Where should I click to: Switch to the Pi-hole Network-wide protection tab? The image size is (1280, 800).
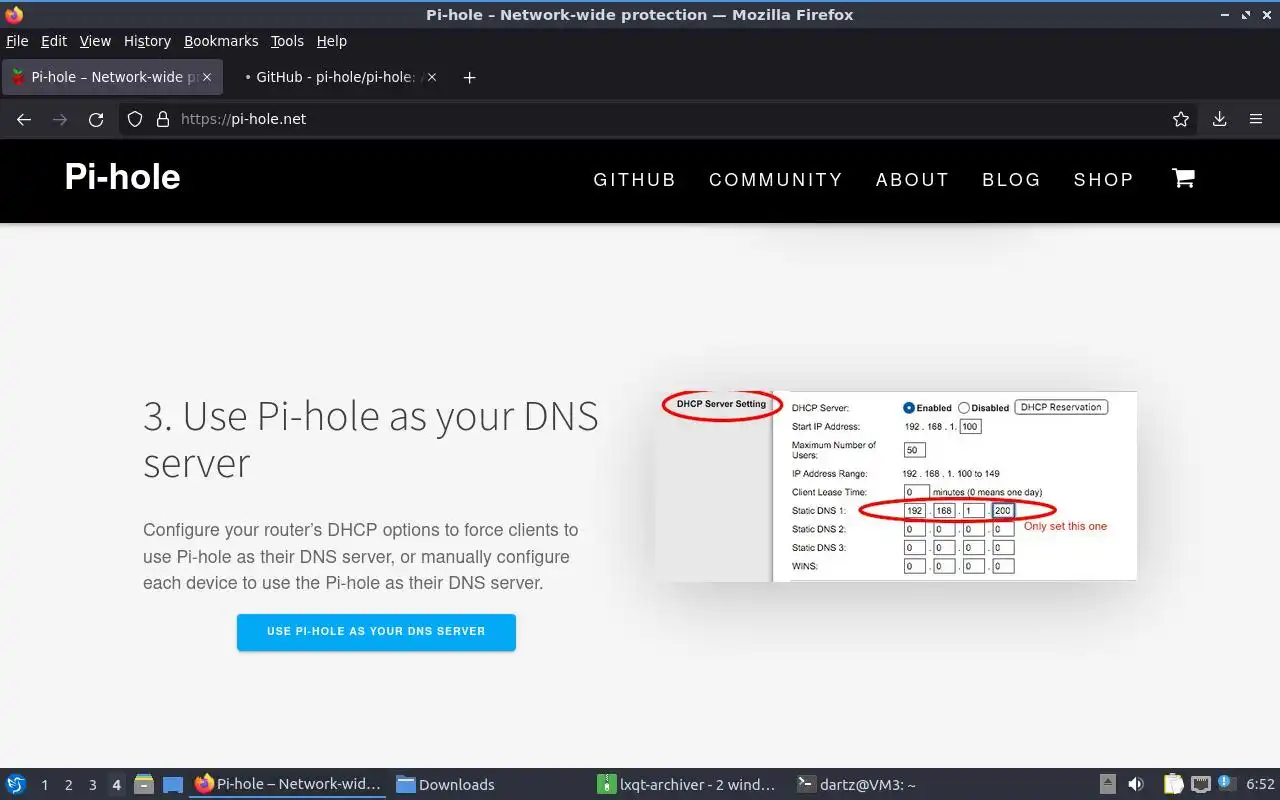[x=111, y=77]
